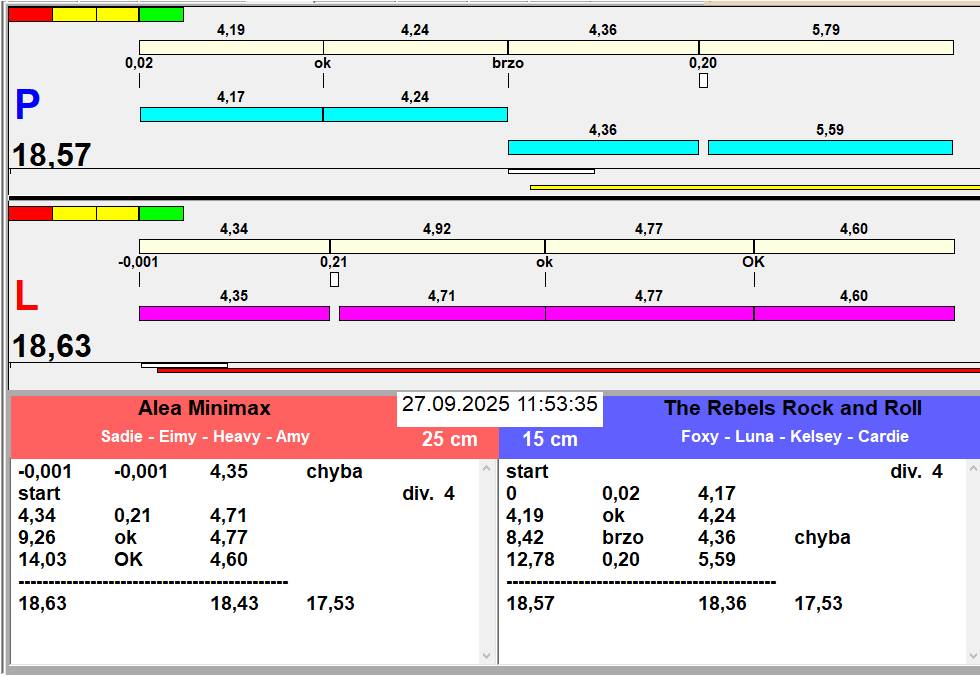
Task: Select the 9,26 row in Alea Minimax list
Action: [244, 537]
